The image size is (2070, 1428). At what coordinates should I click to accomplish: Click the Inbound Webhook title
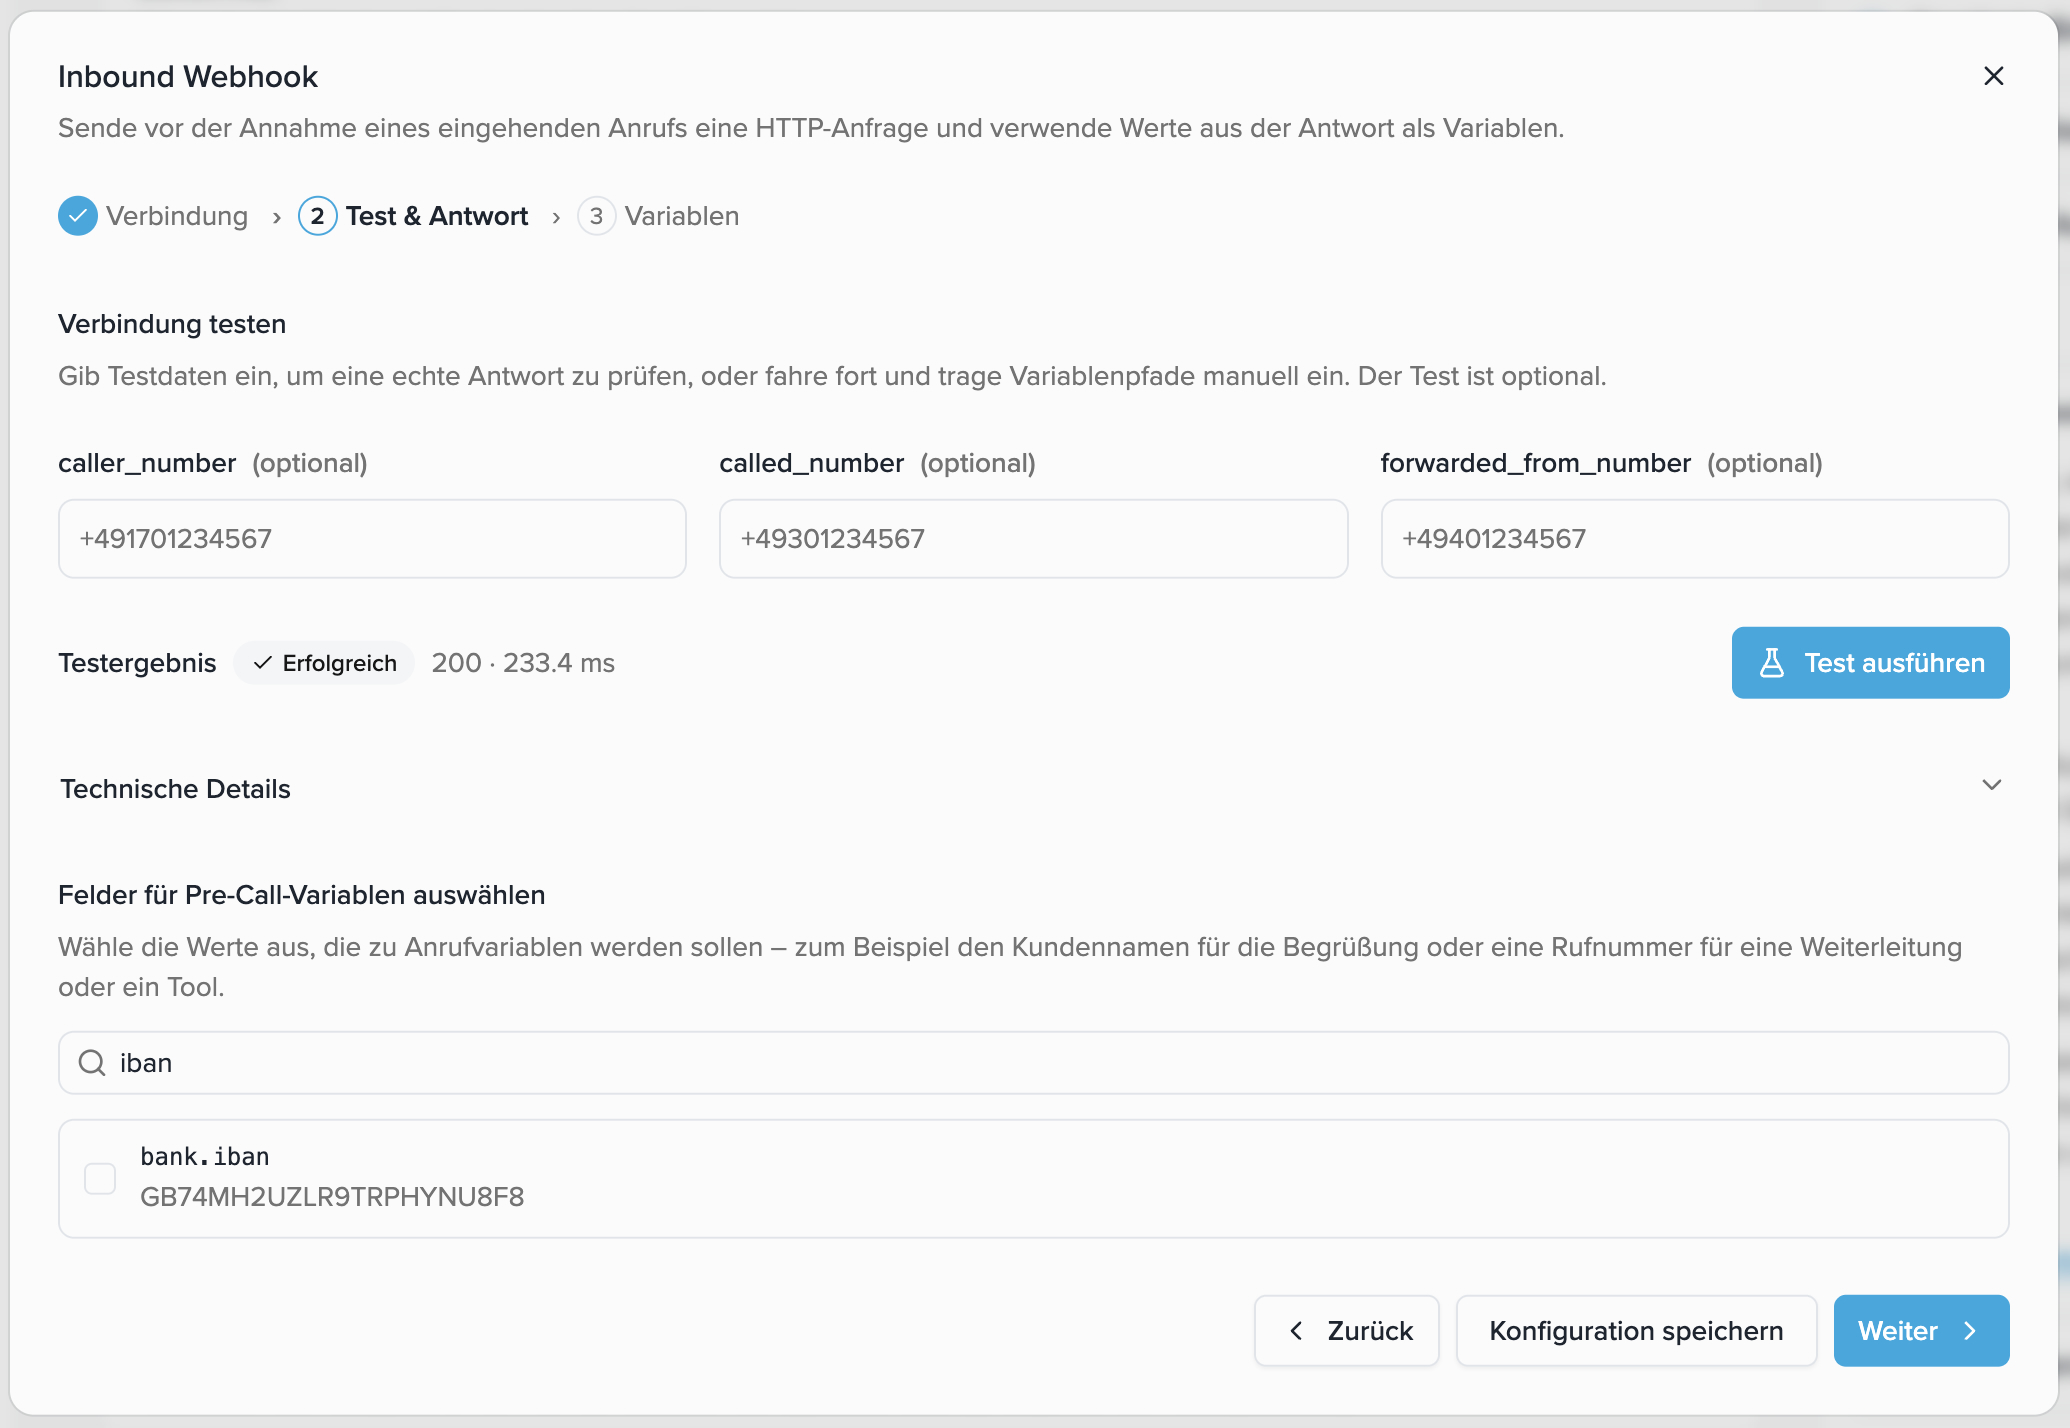pyautogui.click(x=187, y=77)
